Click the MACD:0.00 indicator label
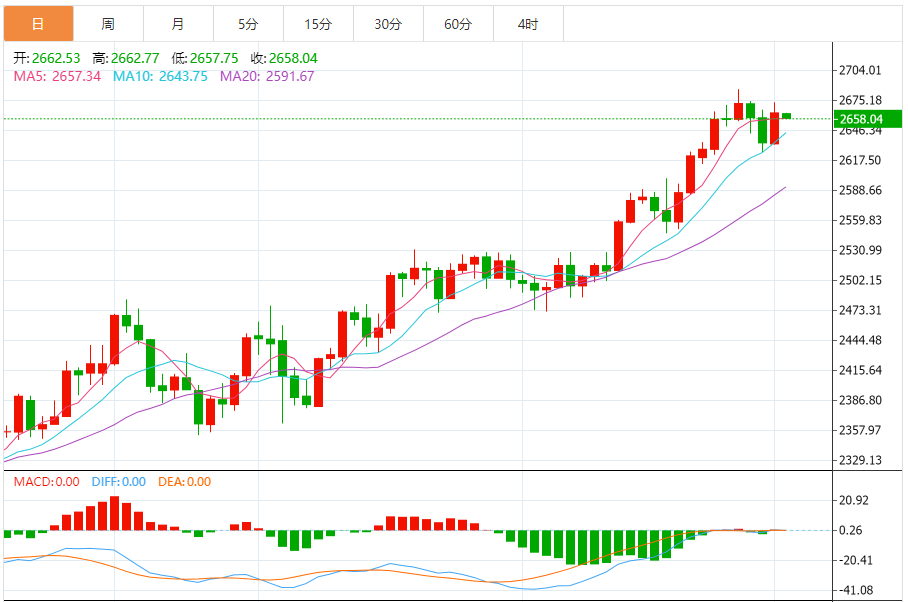Viewport: 908px width, 602px height. 46,482
